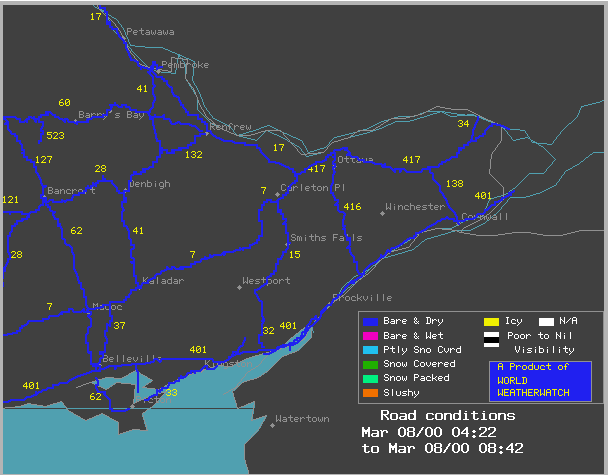This screenshot has height=475, width=608.
Task: Click the cyan Ptly Sno Cvrd swatch
Action: click(x=370, y=350)
